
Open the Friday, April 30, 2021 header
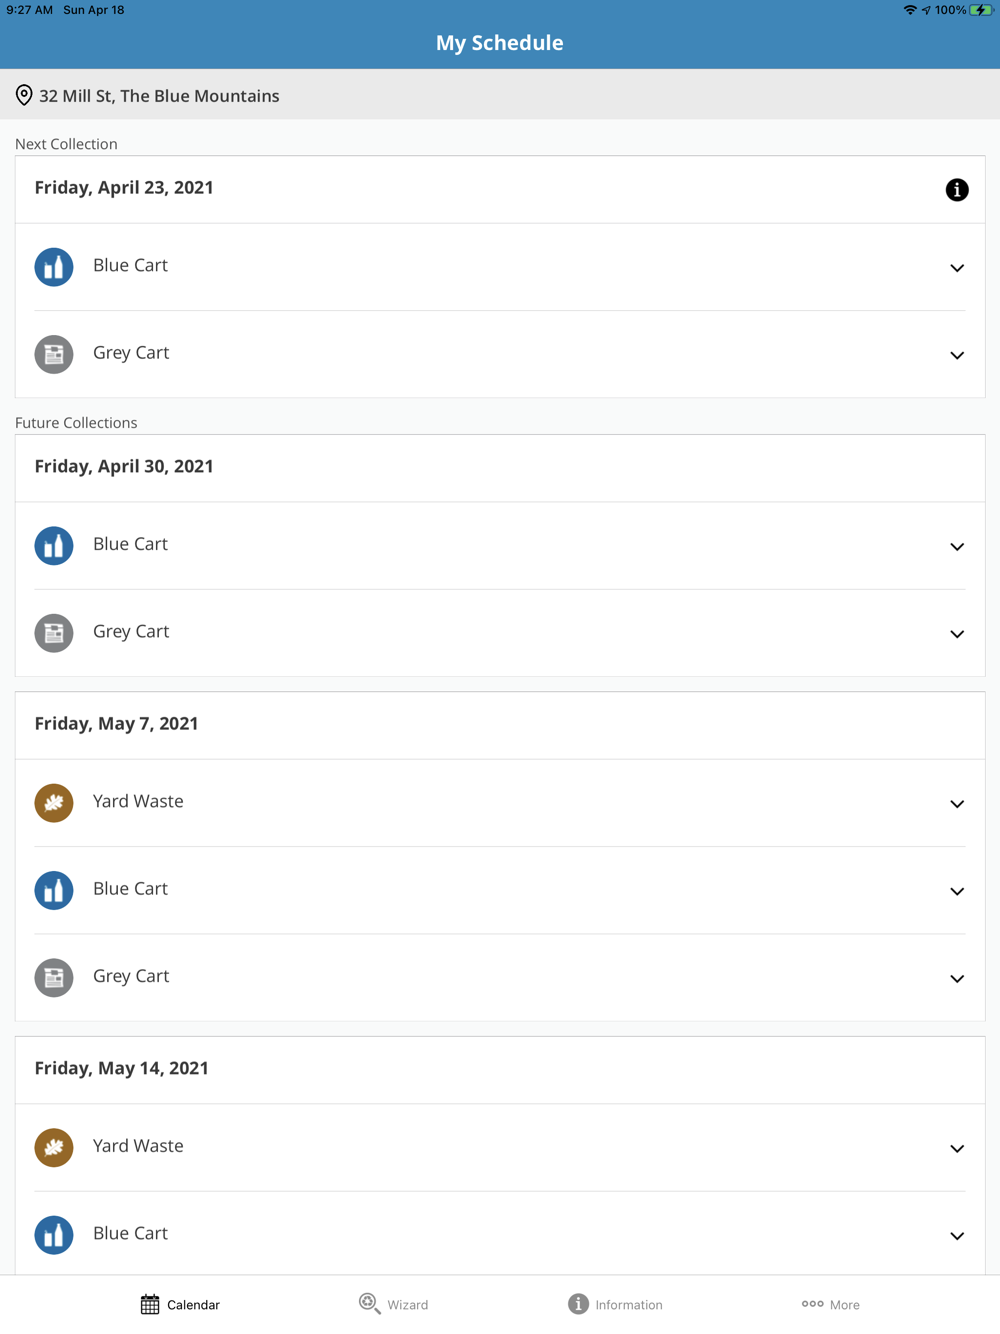124,467
